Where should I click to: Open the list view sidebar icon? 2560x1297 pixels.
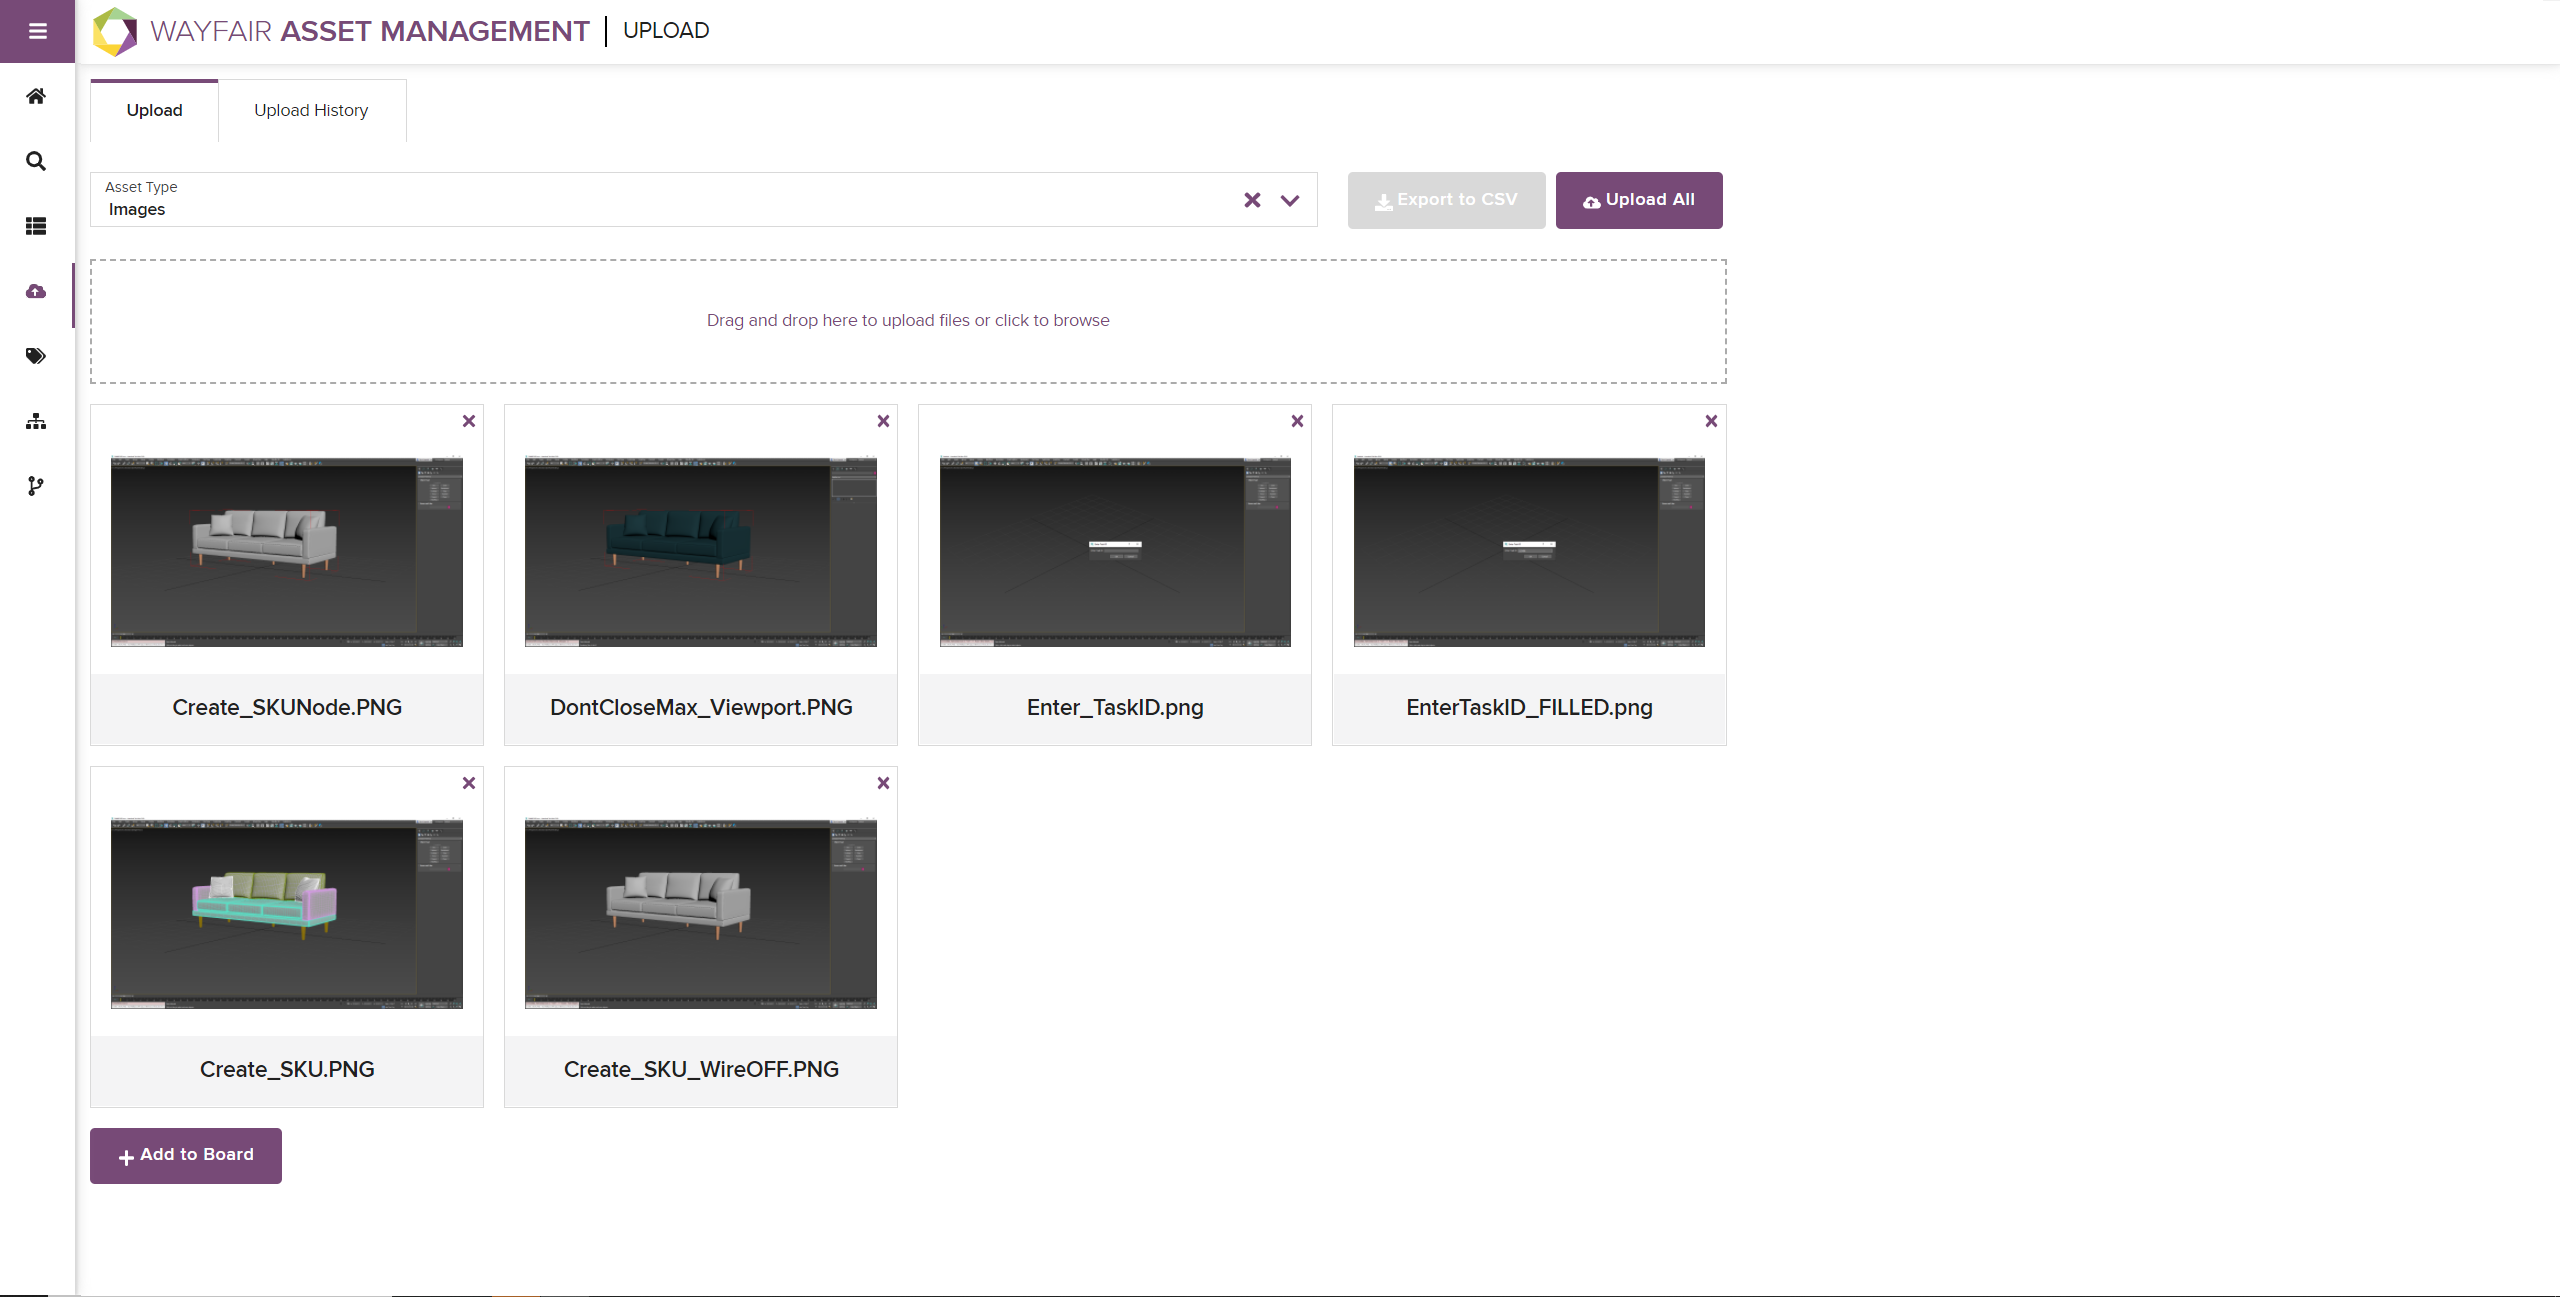[36, 226]
